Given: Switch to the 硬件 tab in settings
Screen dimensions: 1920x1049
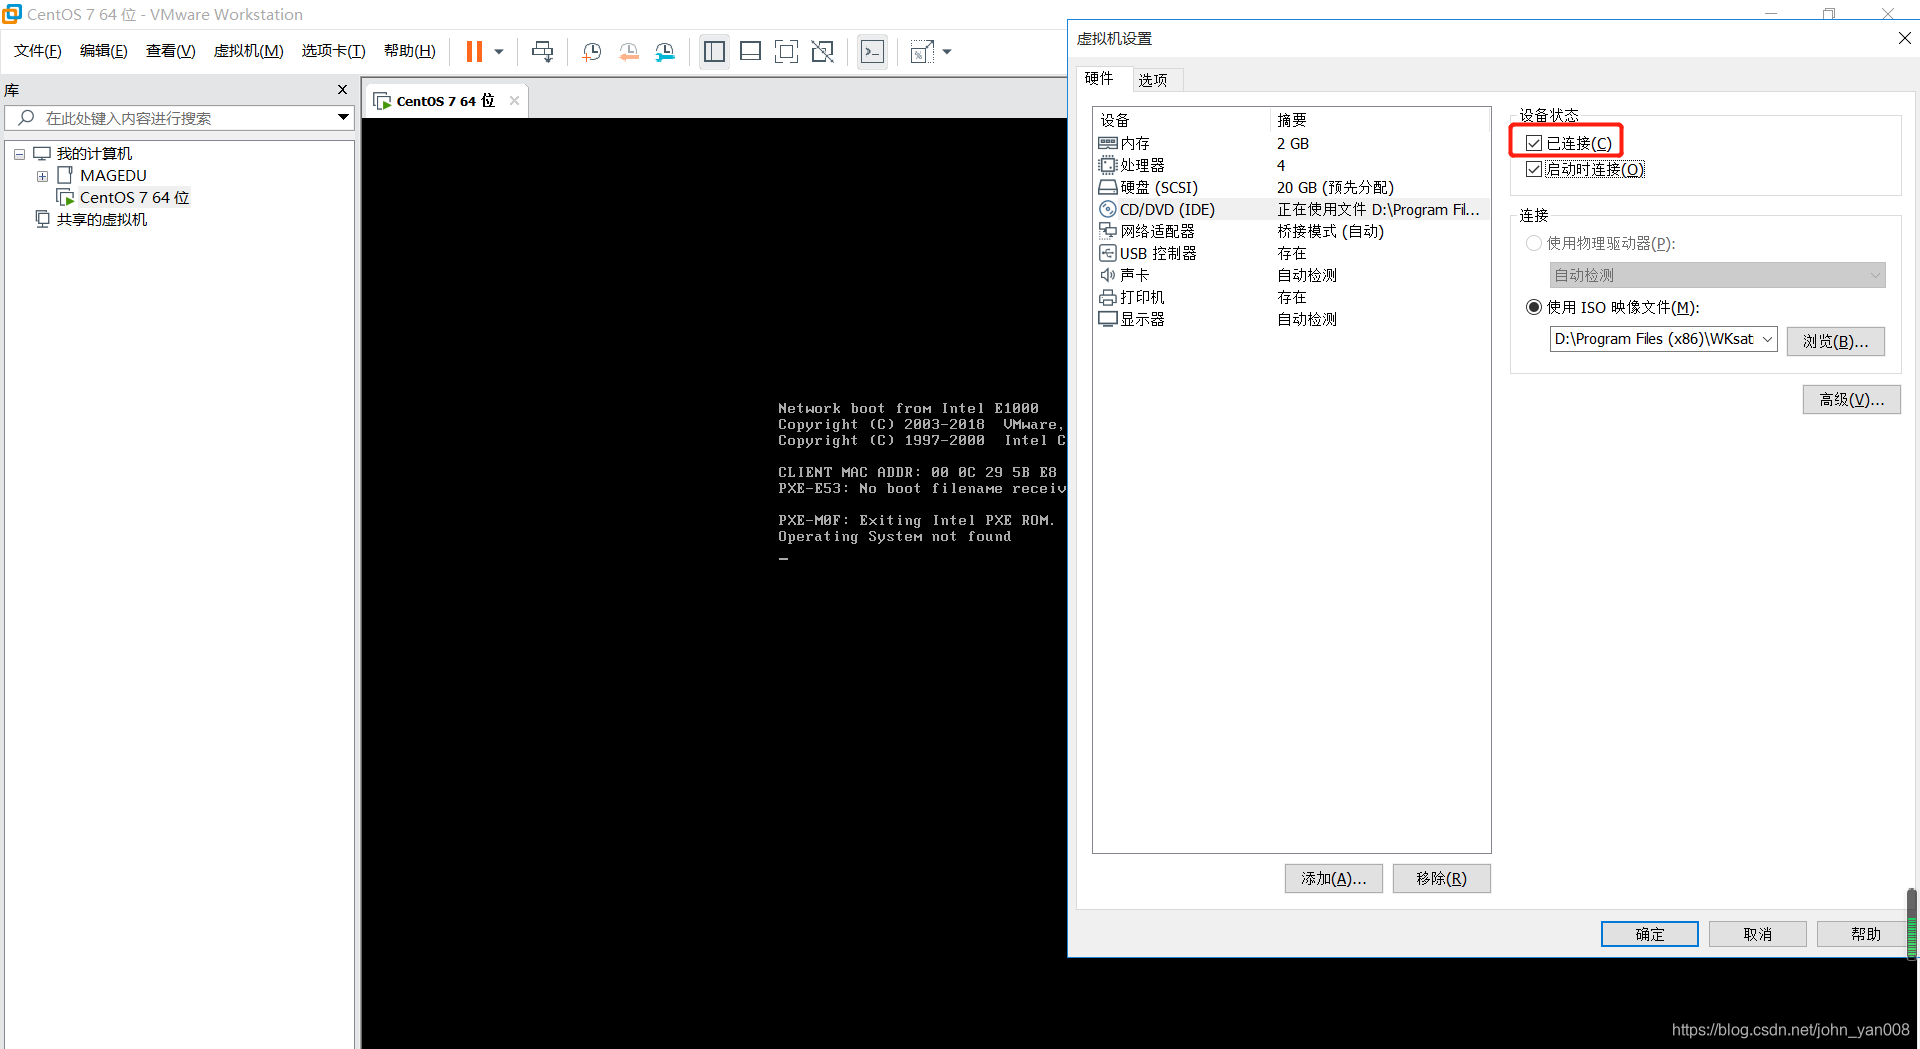Looking at the screenshot, I should 1100,79.
